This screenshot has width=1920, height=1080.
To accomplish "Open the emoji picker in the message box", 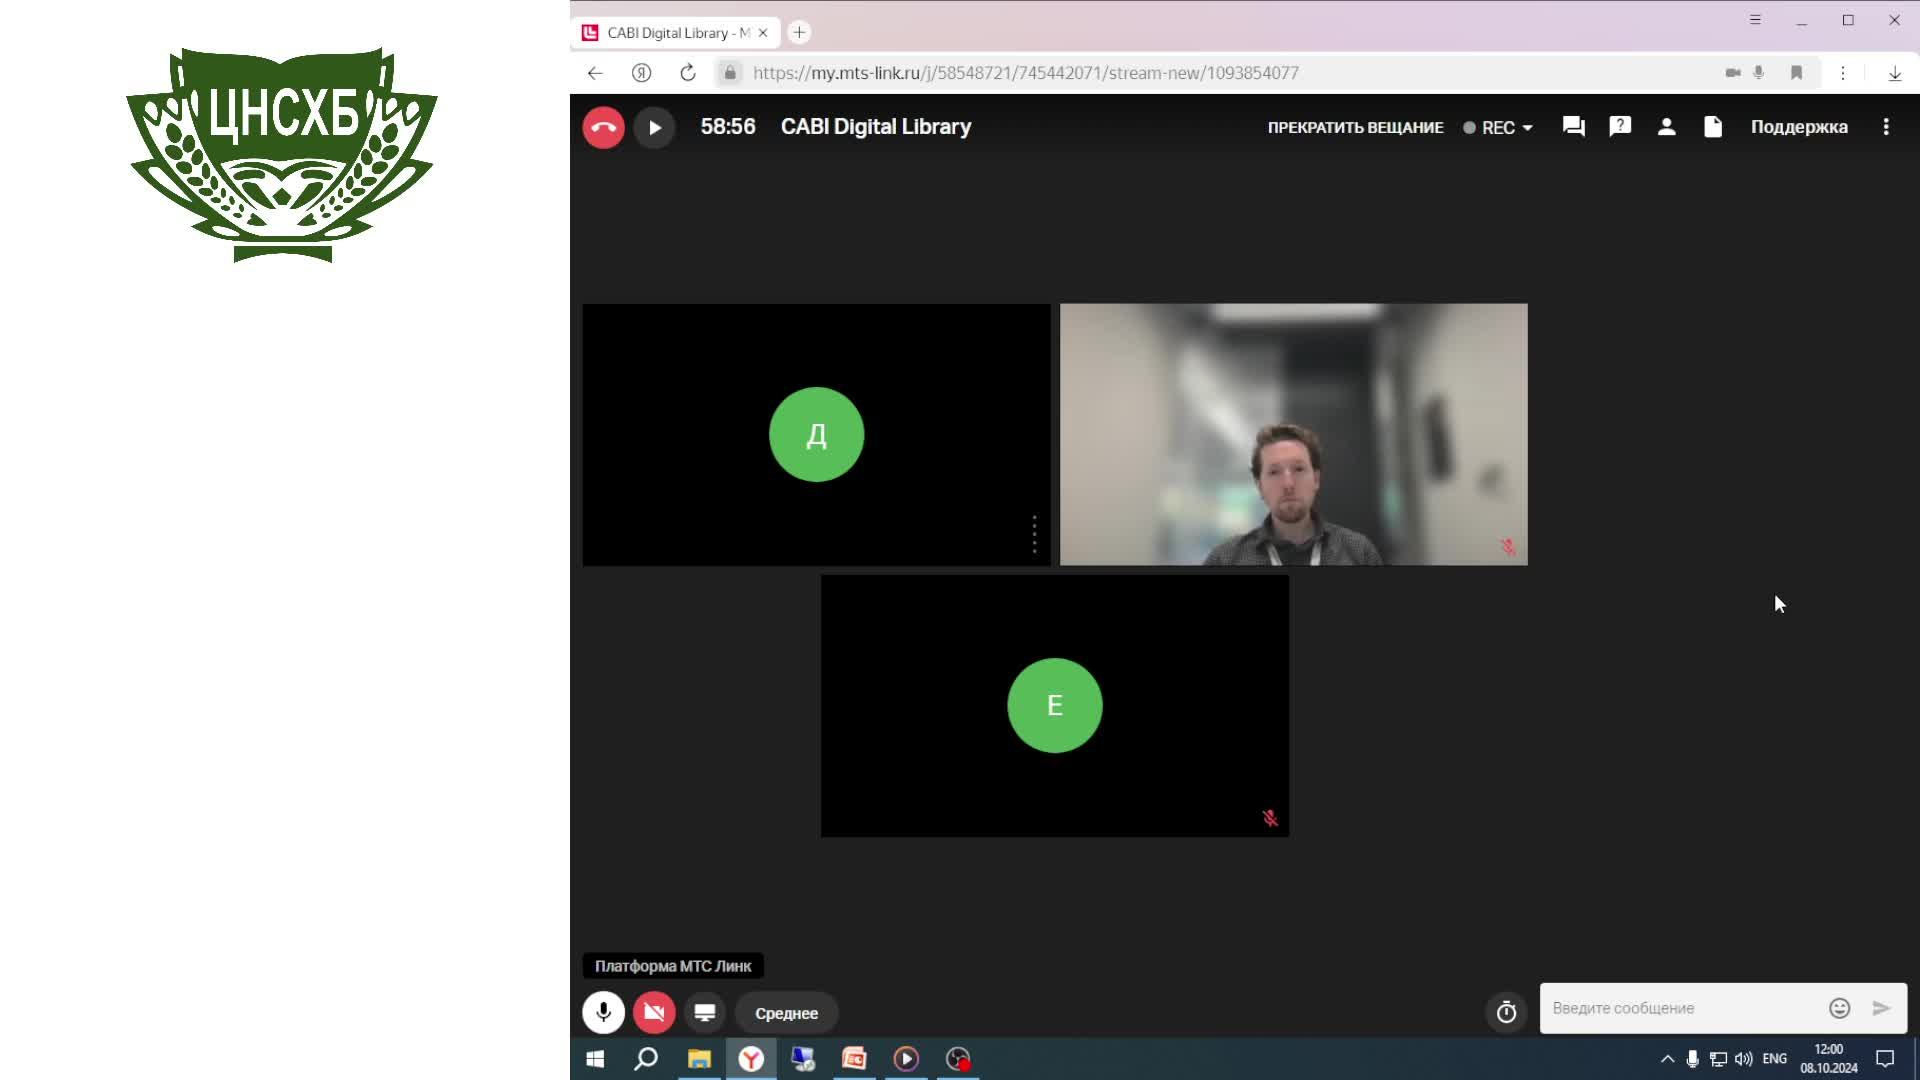I will coord(1840,1008).
